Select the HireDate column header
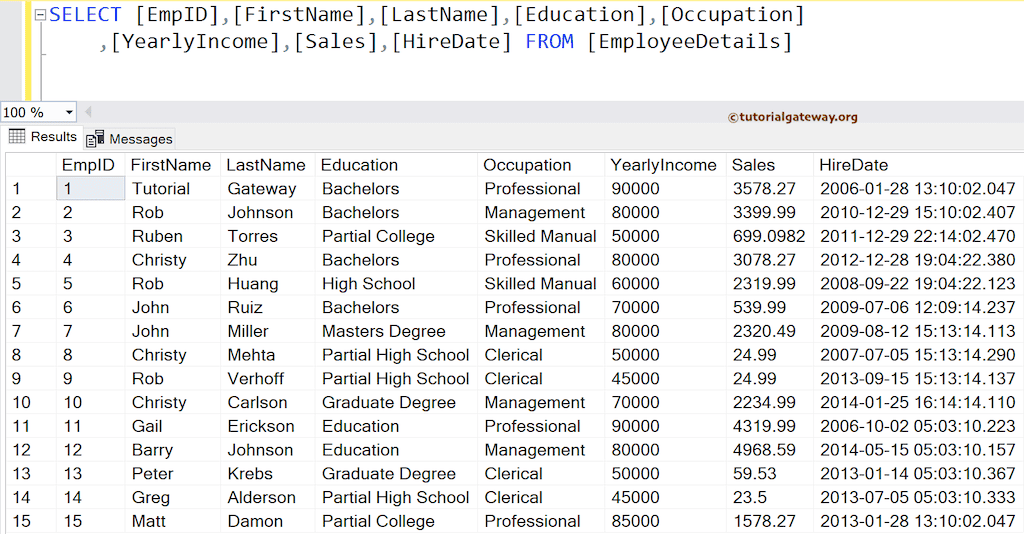 tap(919, 165)
